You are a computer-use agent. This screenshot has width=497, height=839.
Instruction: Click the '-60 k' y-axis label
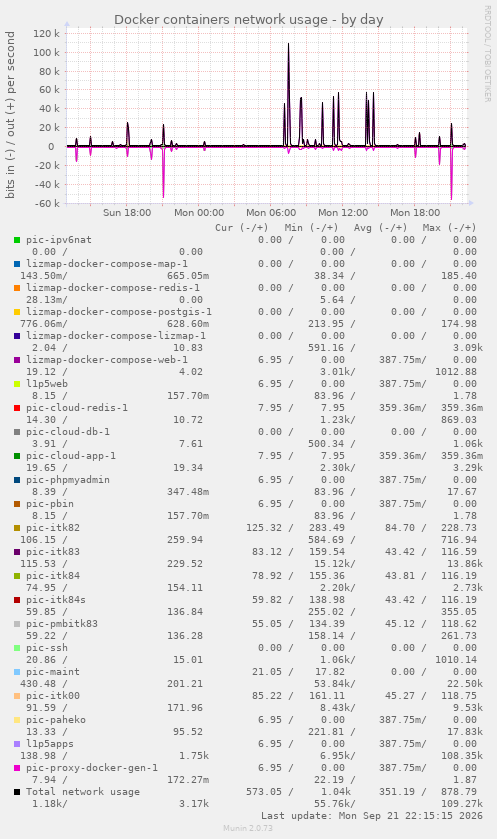pos(45,203)
